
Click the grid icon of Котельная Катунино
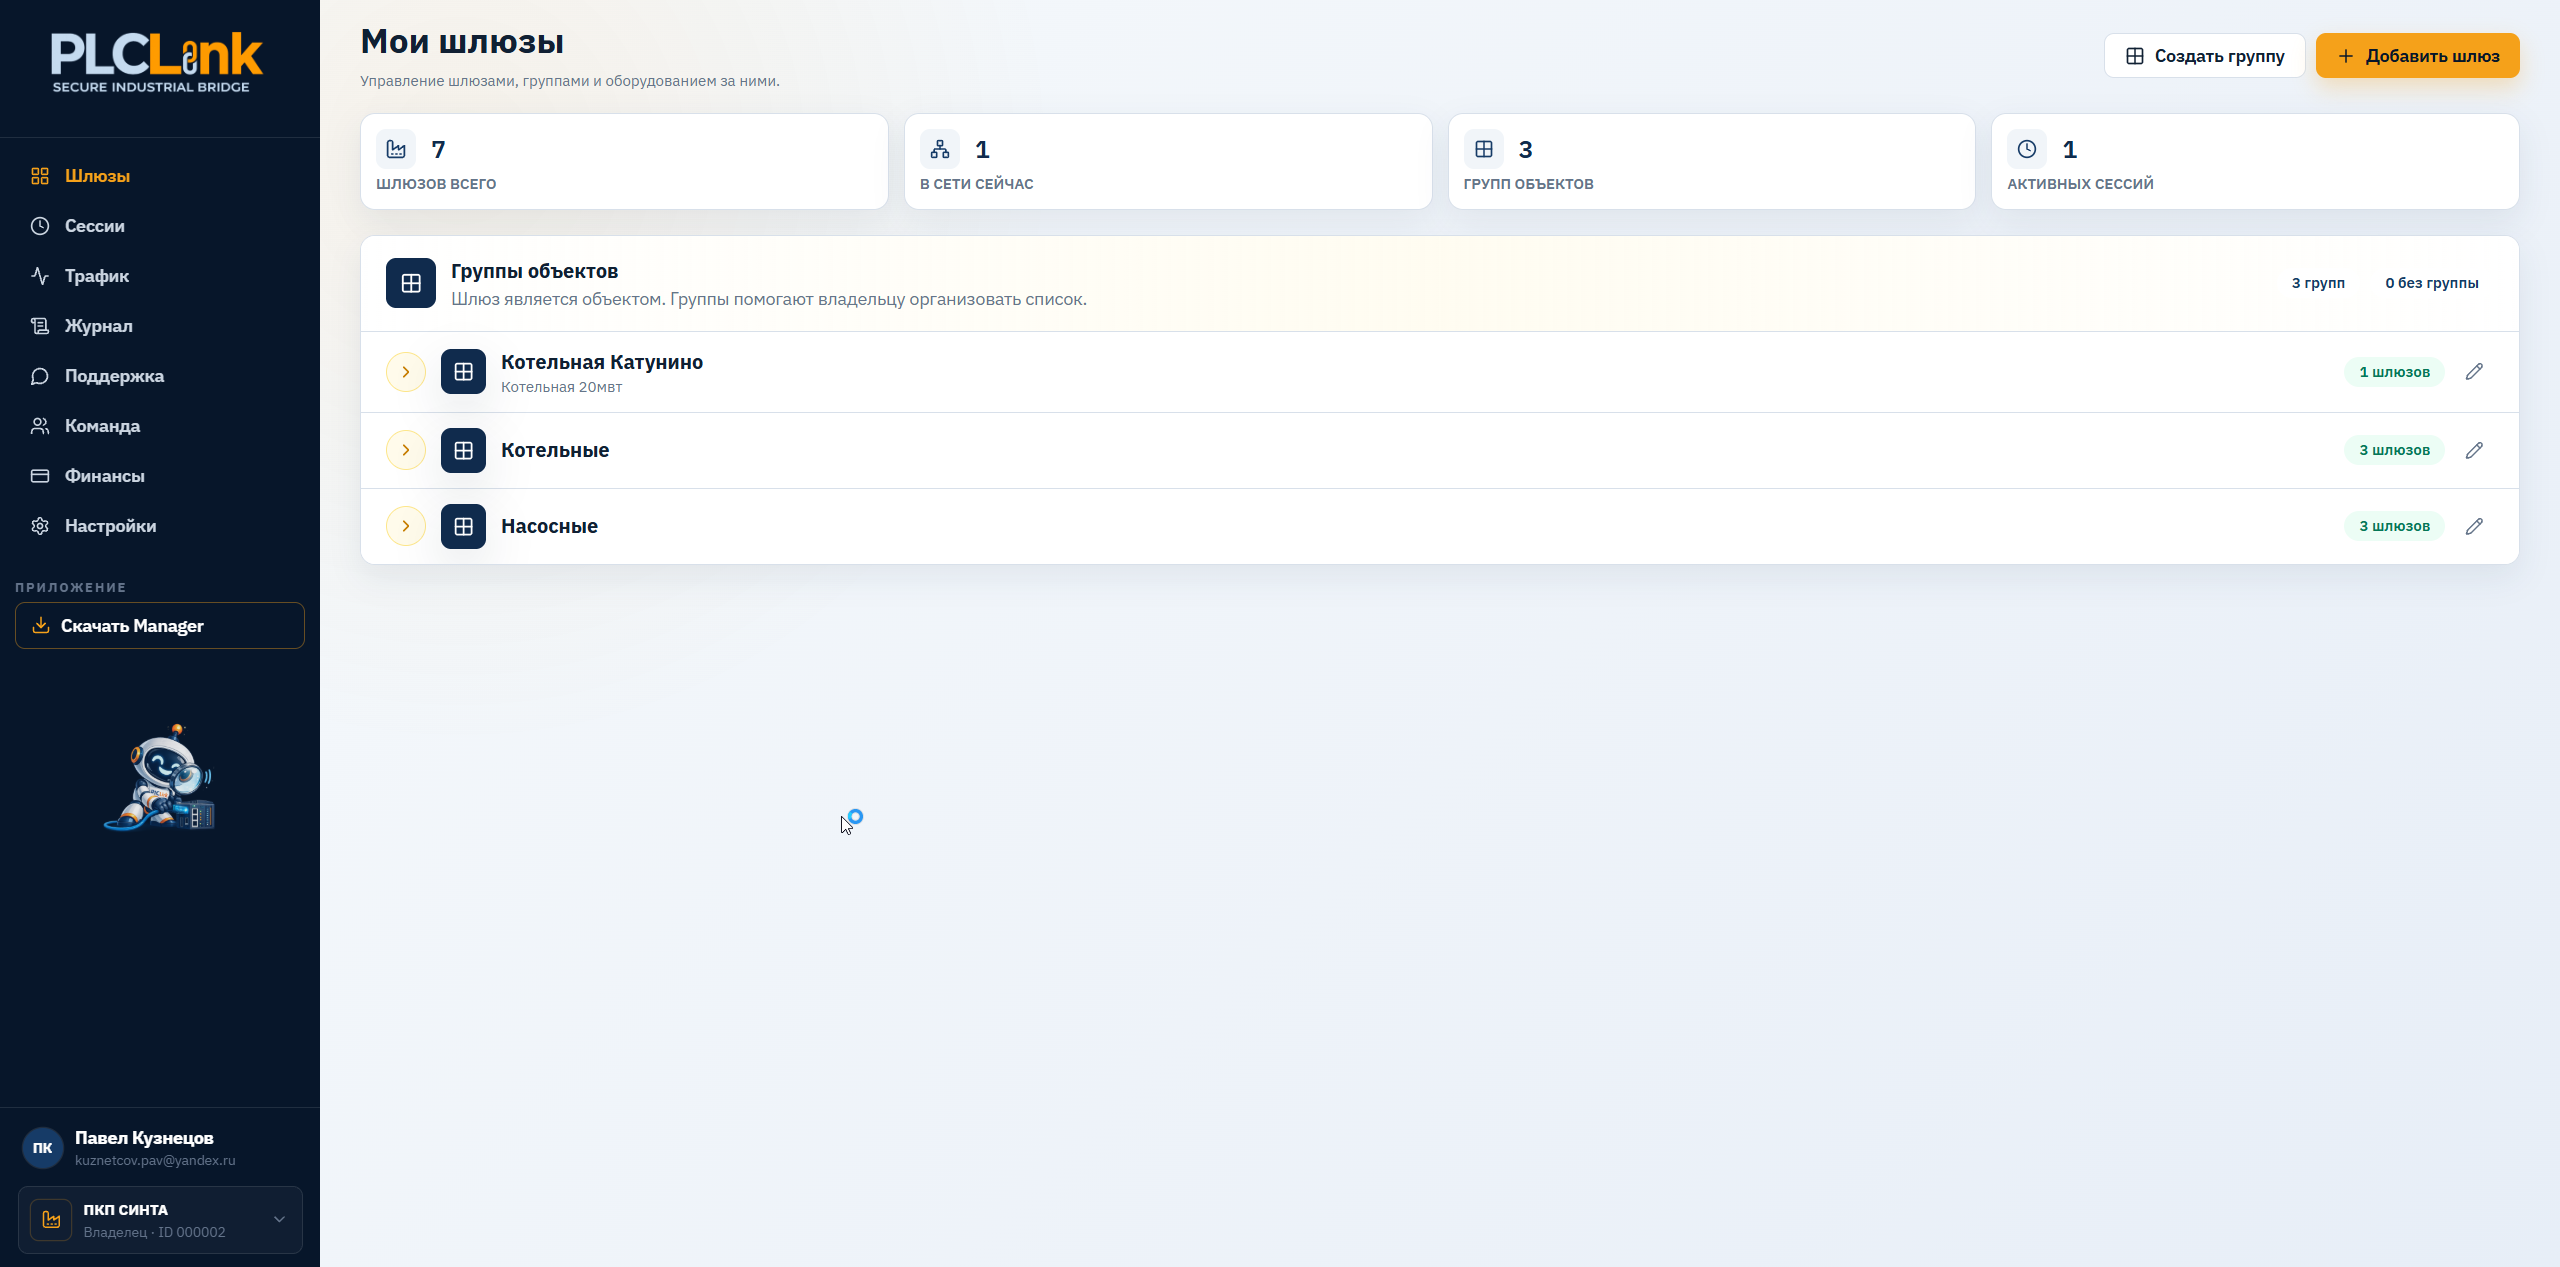[x=463, y=372]
